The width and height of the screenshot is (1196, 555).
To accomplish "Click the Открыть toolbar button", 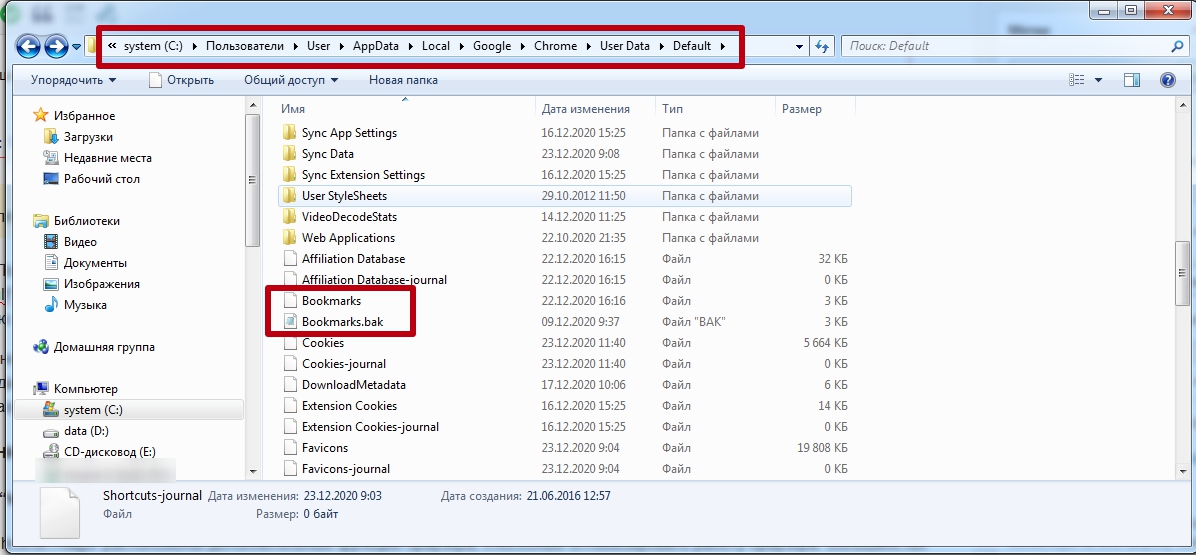I will (x=181, y=80).
